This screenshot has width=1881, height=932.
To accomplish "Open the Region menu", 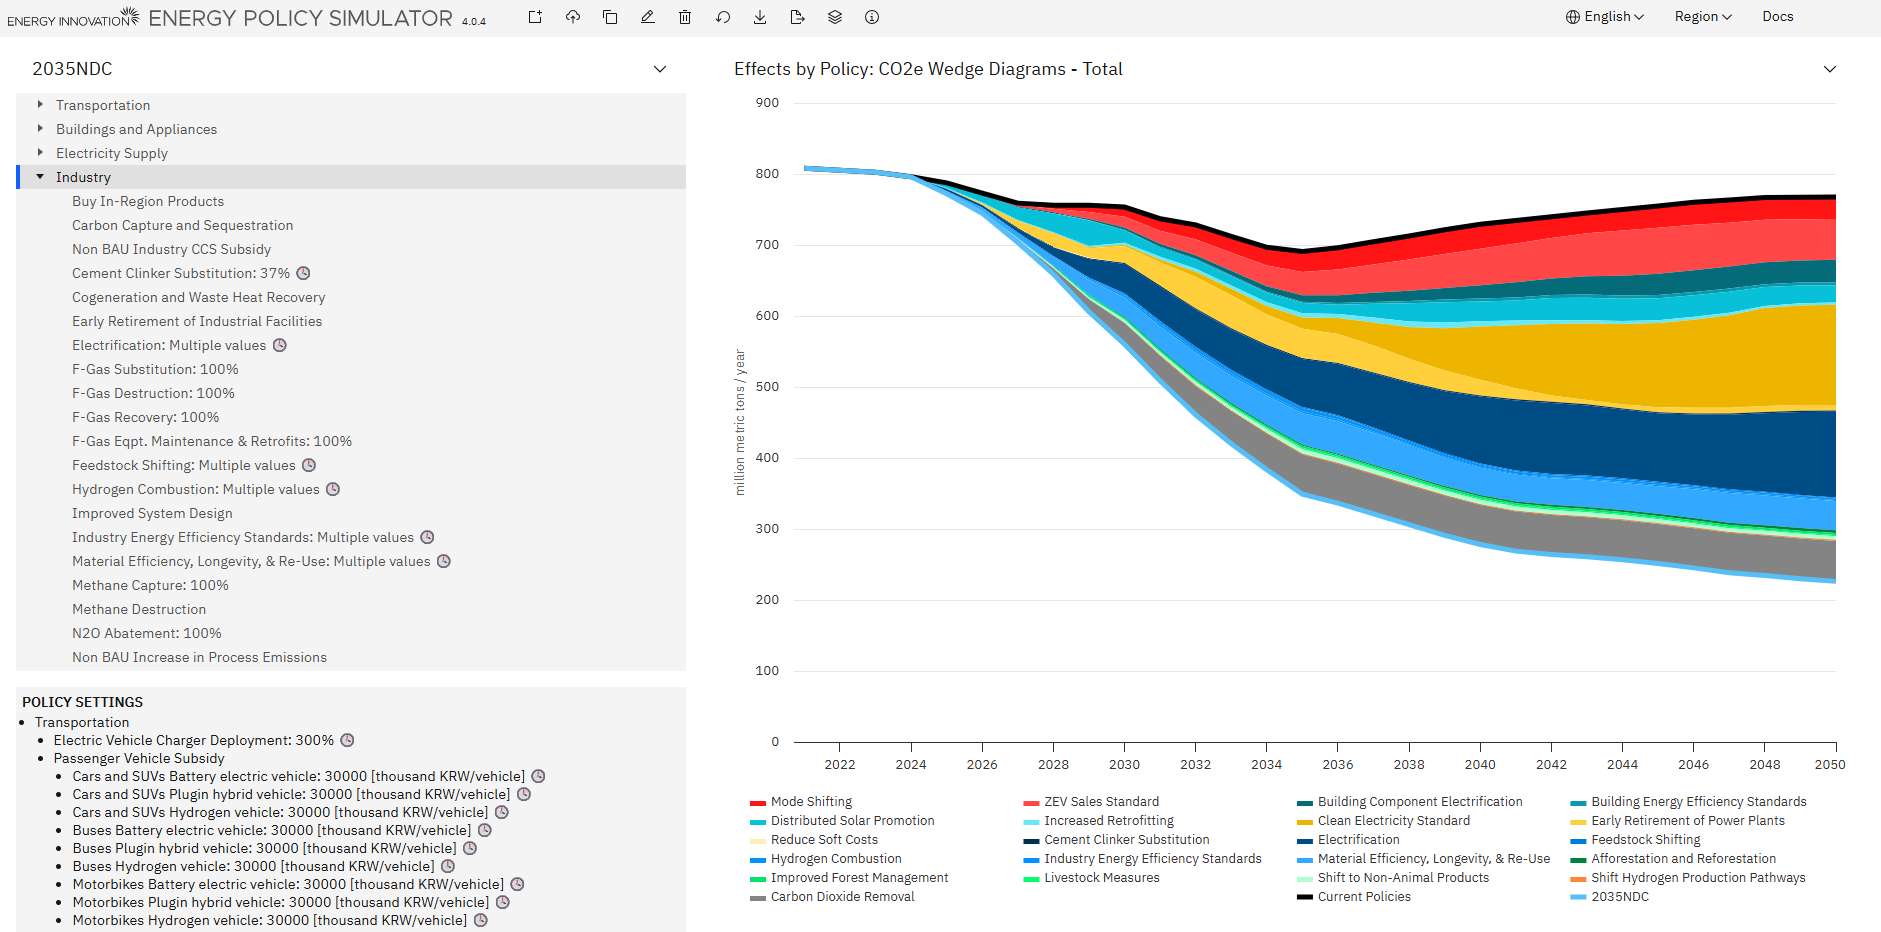I will click(1702, 16).
